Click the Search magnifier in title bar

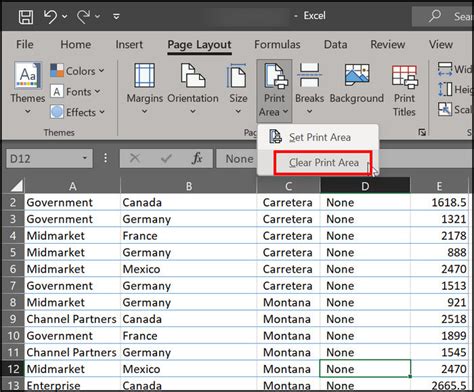point(434,16)
